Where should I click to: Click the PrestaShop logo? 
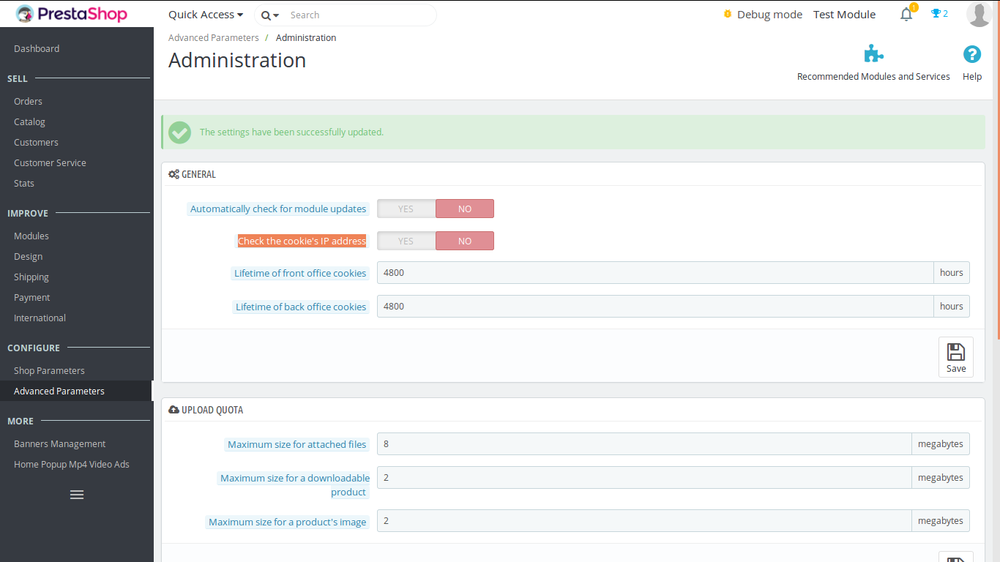71,13
